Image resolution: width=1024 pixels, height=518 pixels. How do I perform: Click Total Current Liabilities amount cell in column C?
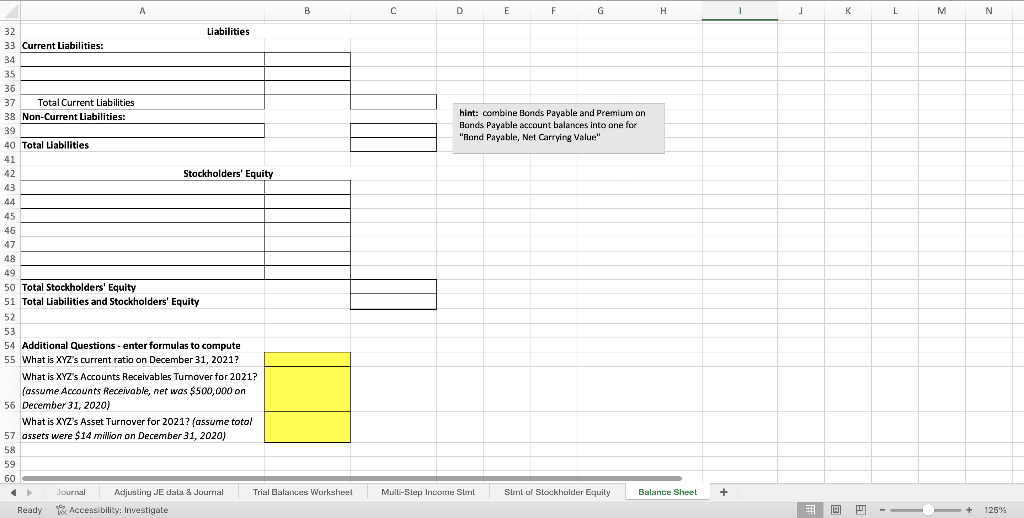393,103
